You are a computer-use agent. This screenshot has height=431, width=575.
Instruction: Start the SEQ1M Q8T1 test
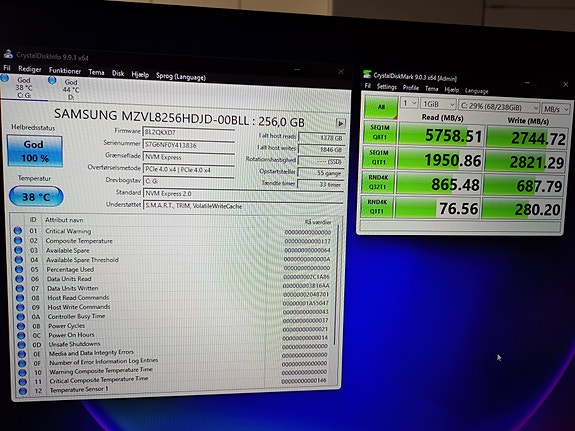coord(380,132)
